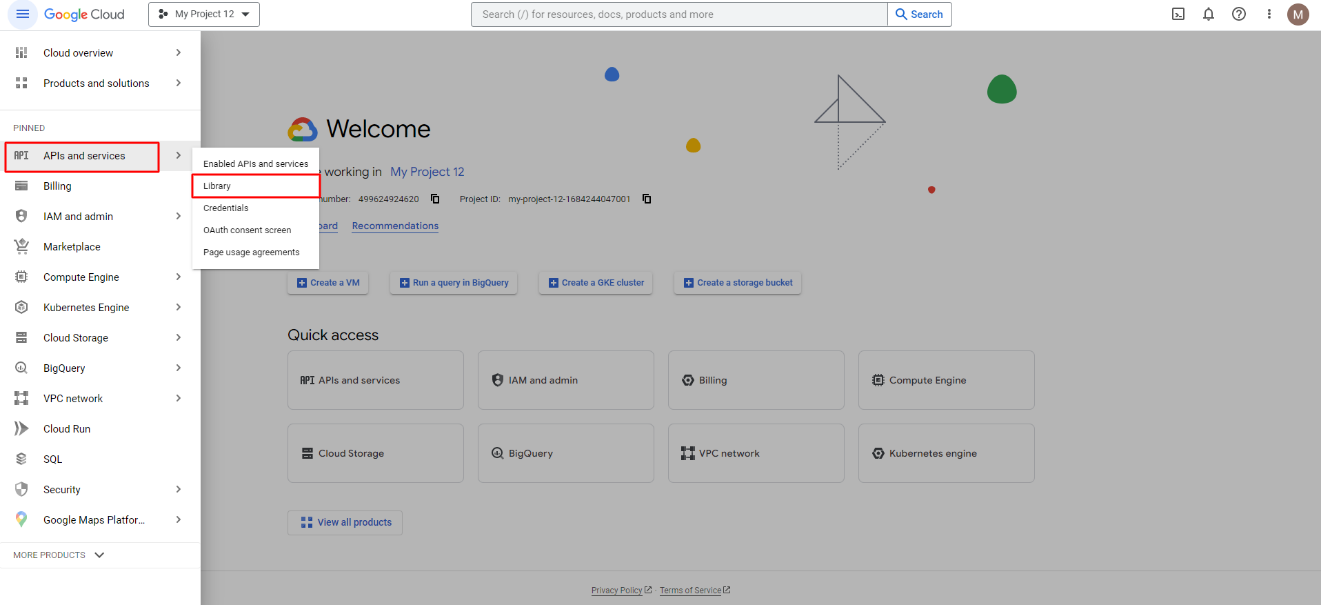This screenshot has height=605, width=1321.
Task: Open the Billing quick access card
Action: pos(756,380)
